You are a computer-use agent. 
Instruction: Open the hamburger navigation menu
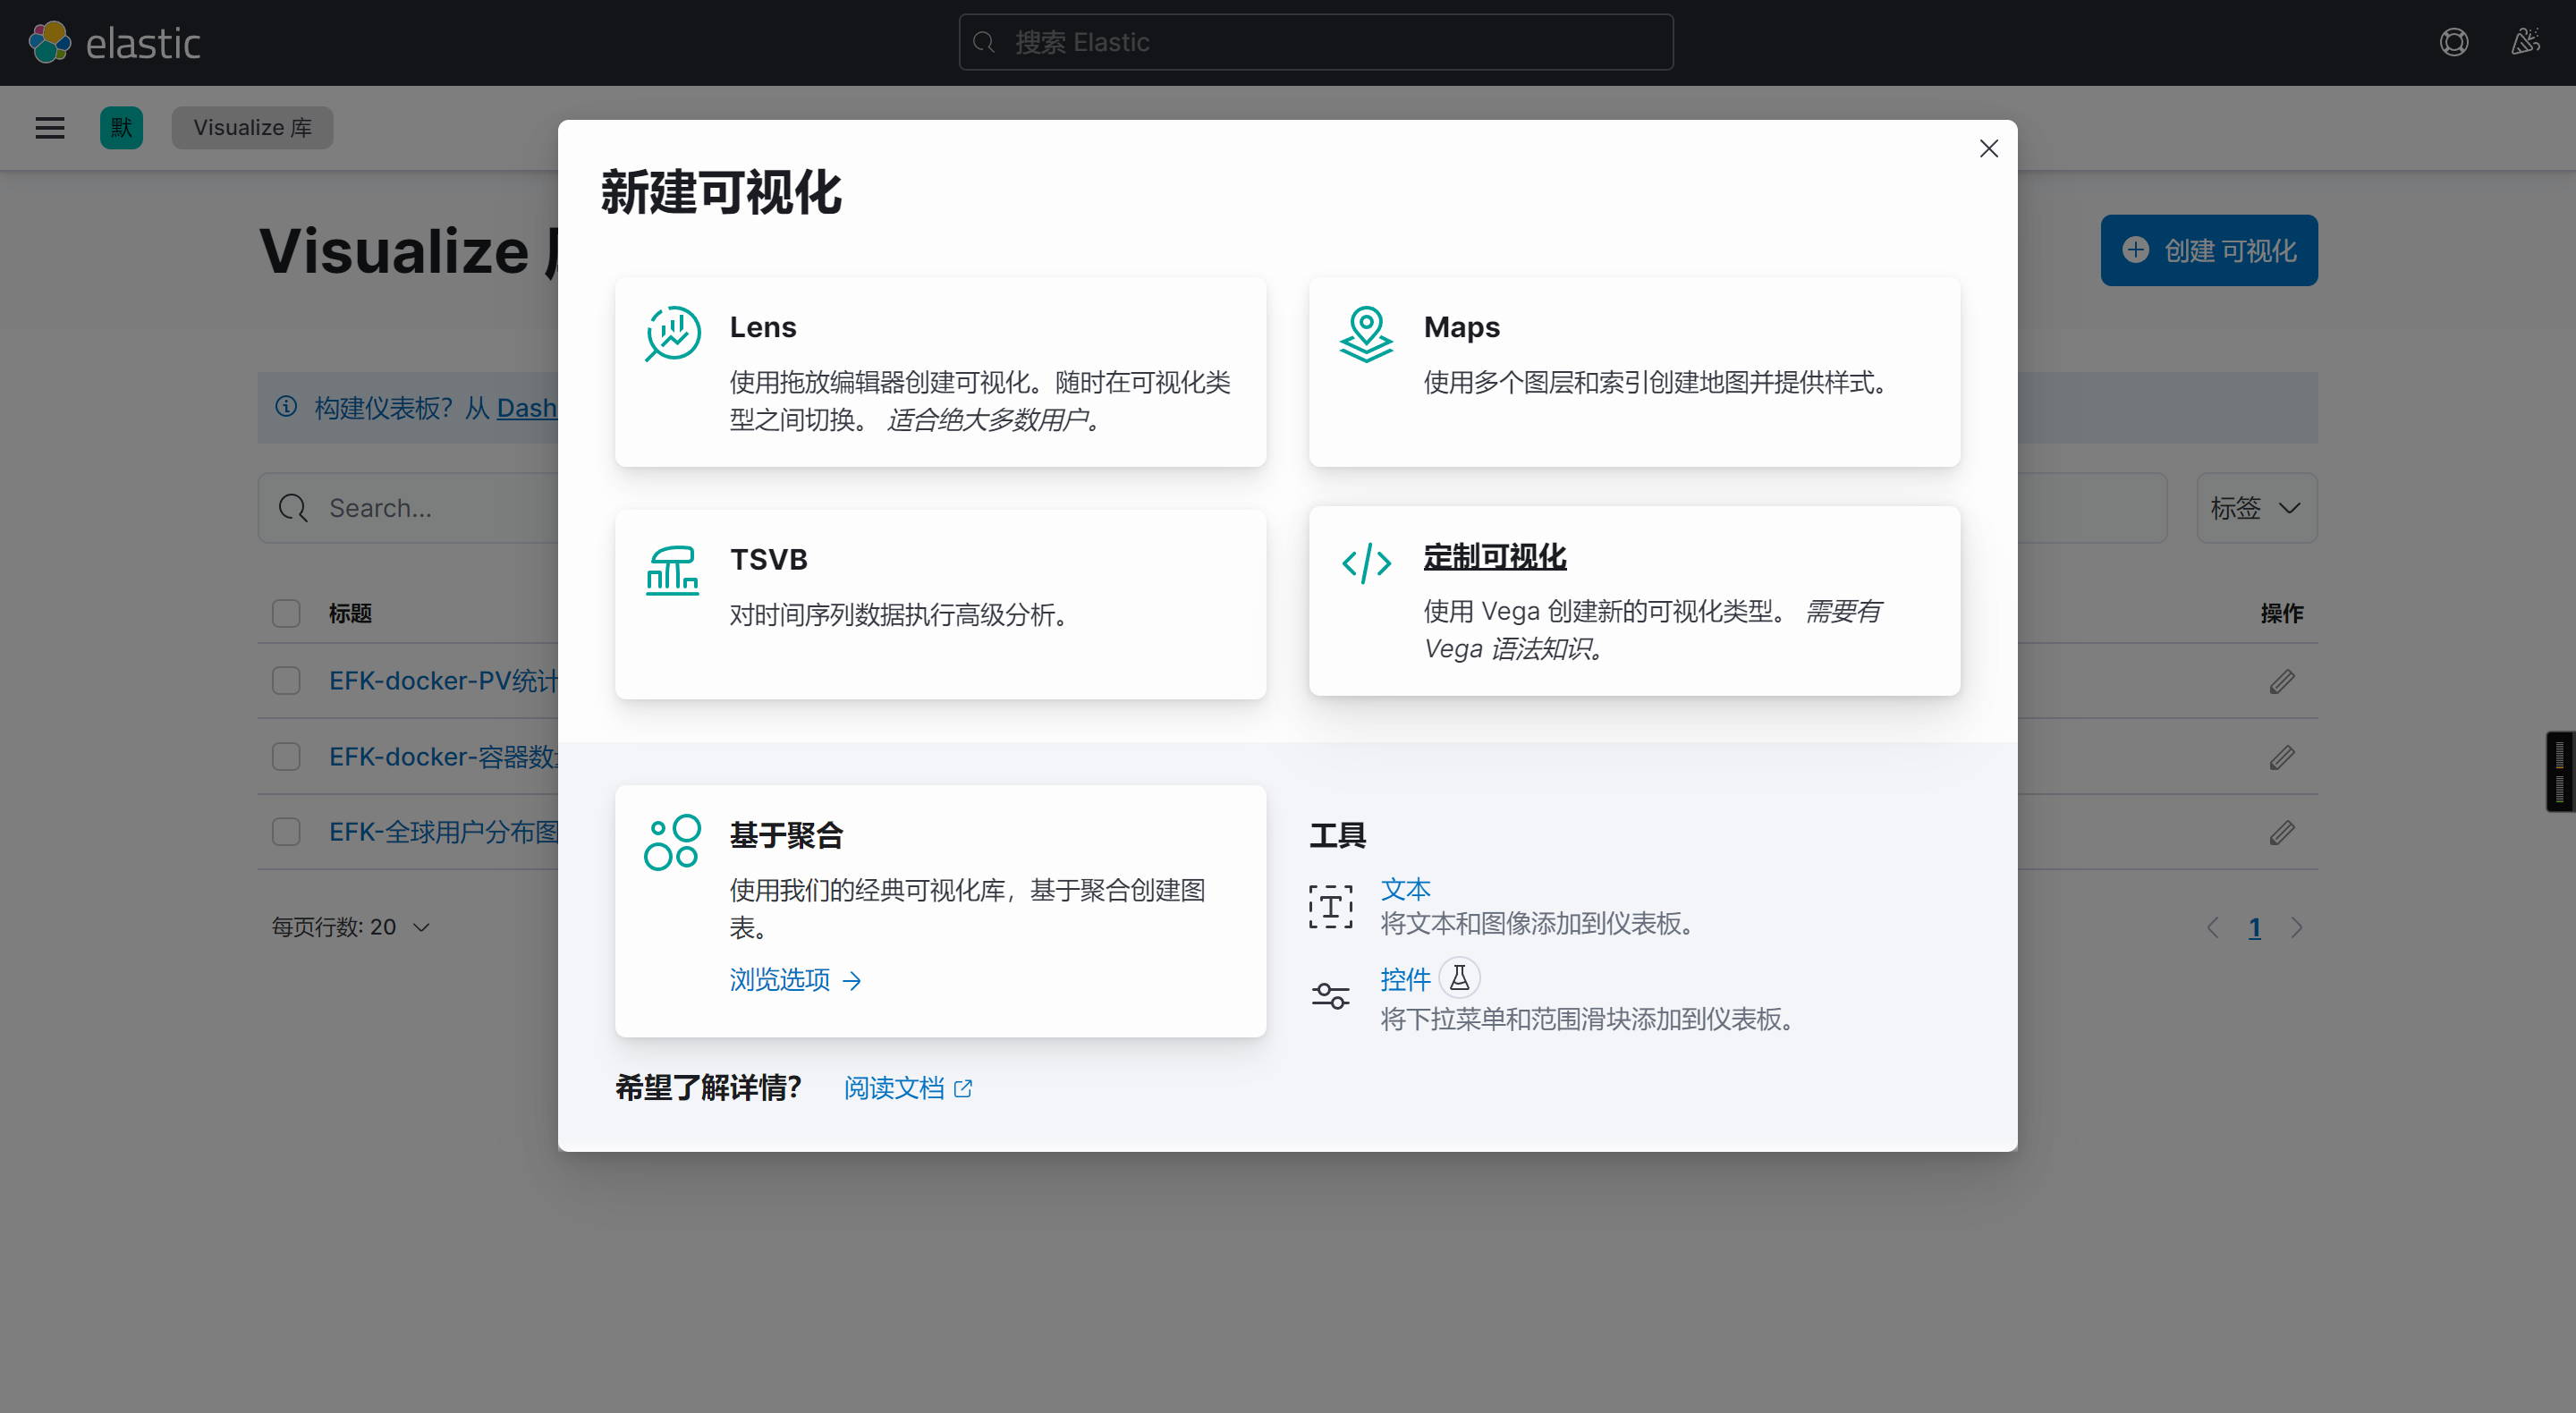pos(50,128)
